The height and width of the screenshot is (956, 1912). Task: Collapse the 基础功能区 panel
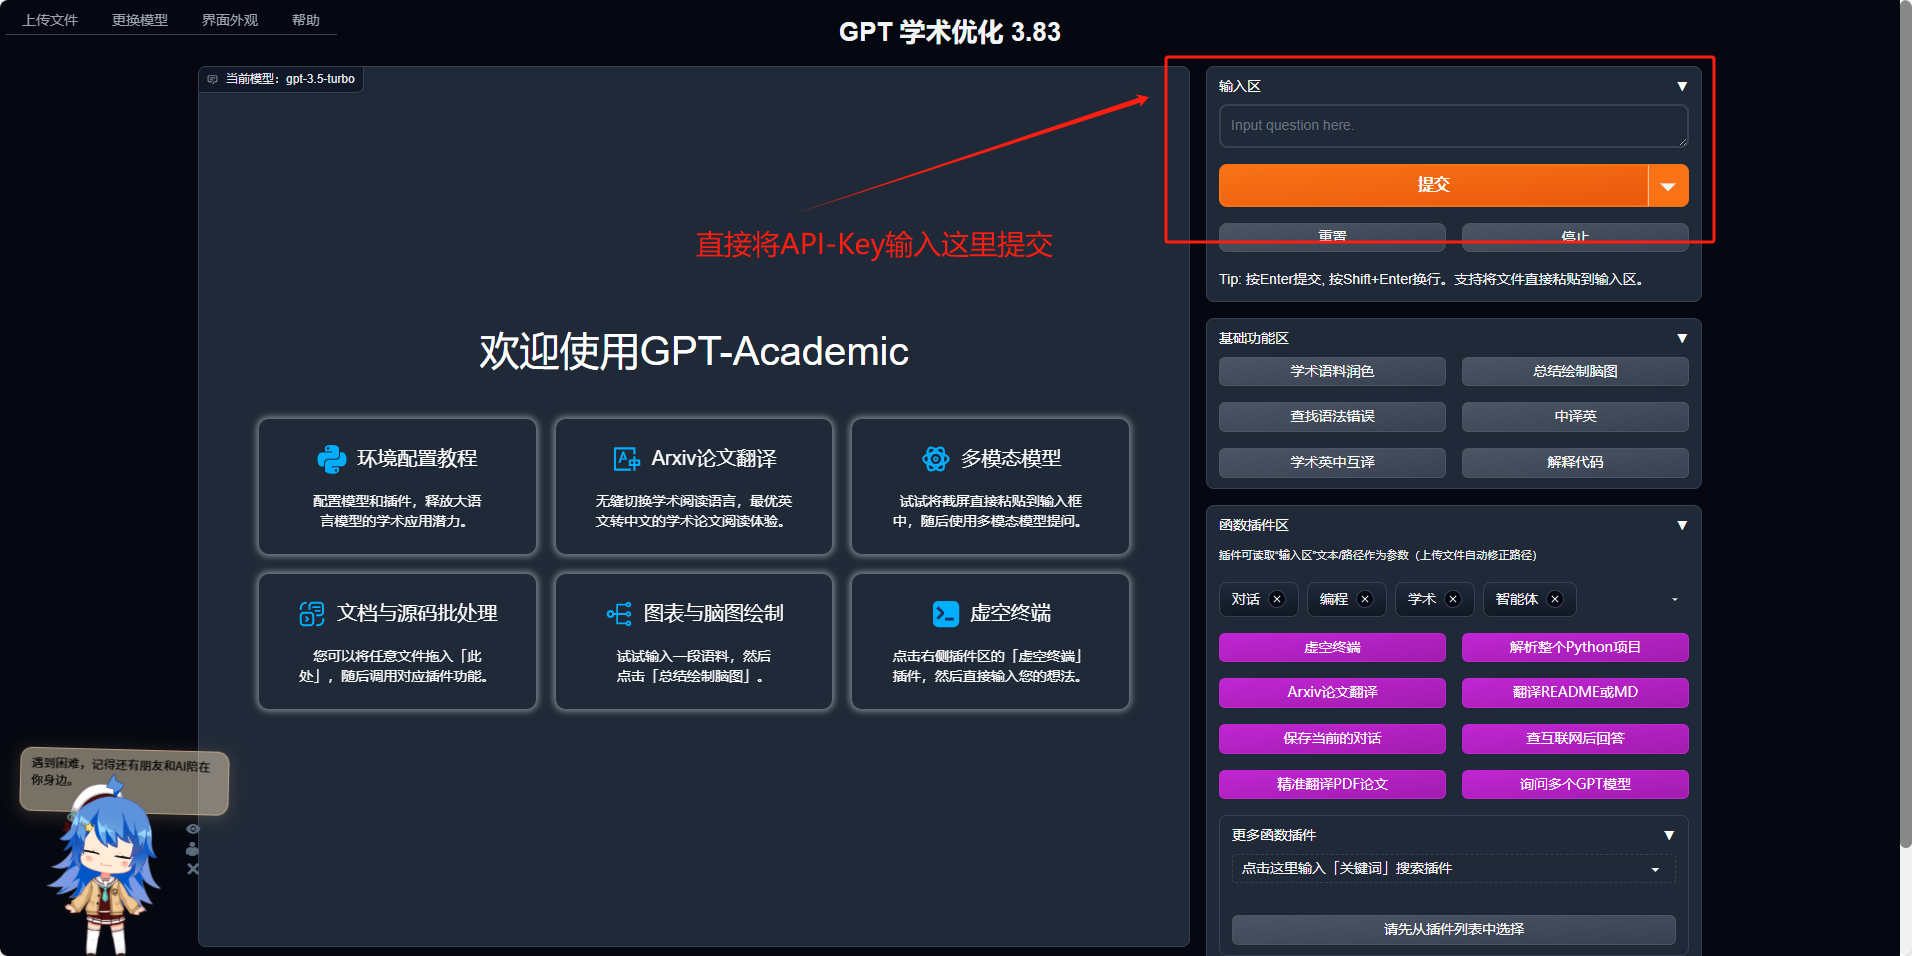coord(1683,337)
